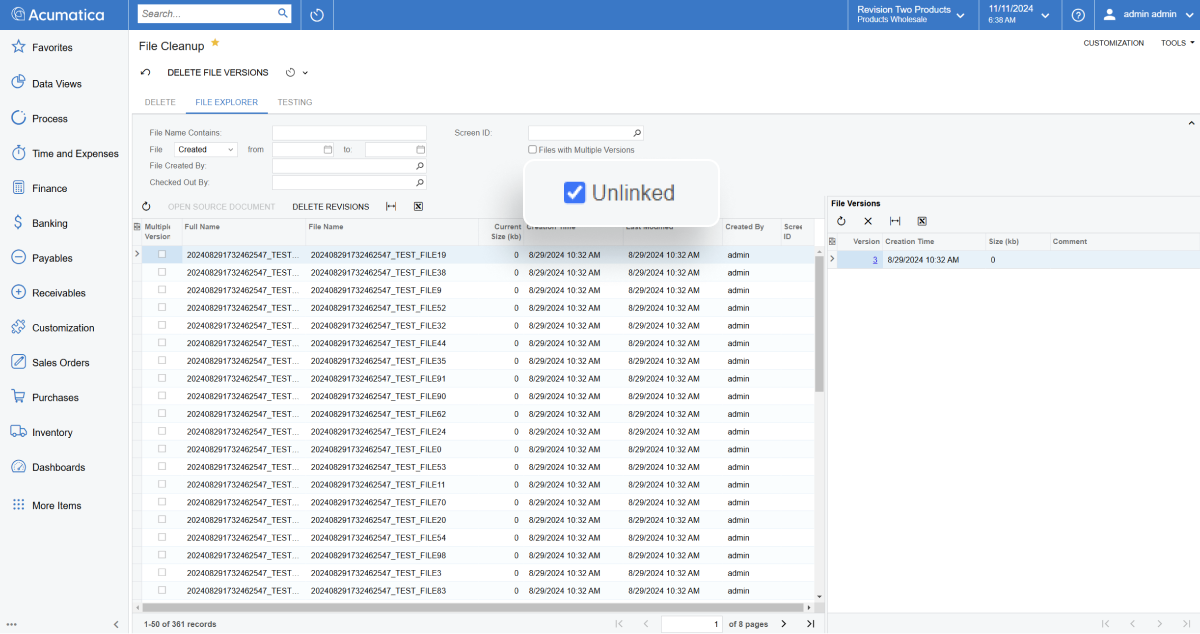Open the Tools dropdown menu
The image size is (1200, 634).
[1177, 43]
